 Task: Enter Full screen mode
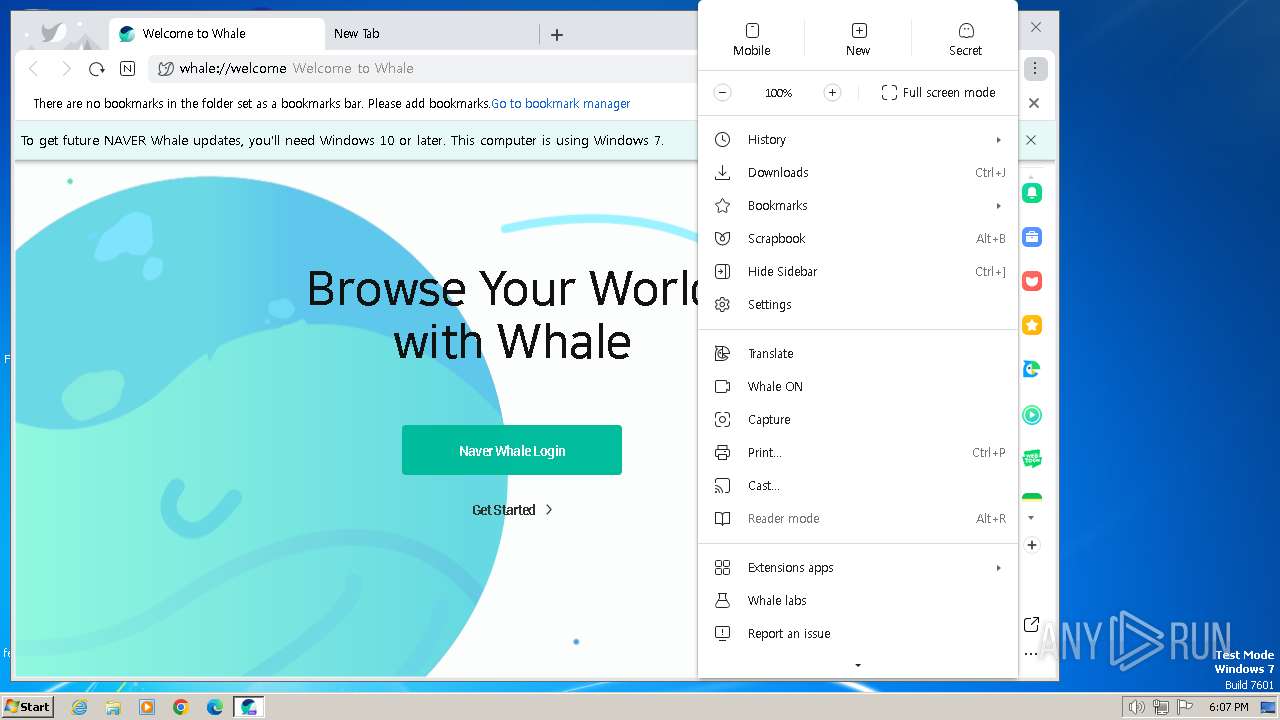[x=938, y=92]
